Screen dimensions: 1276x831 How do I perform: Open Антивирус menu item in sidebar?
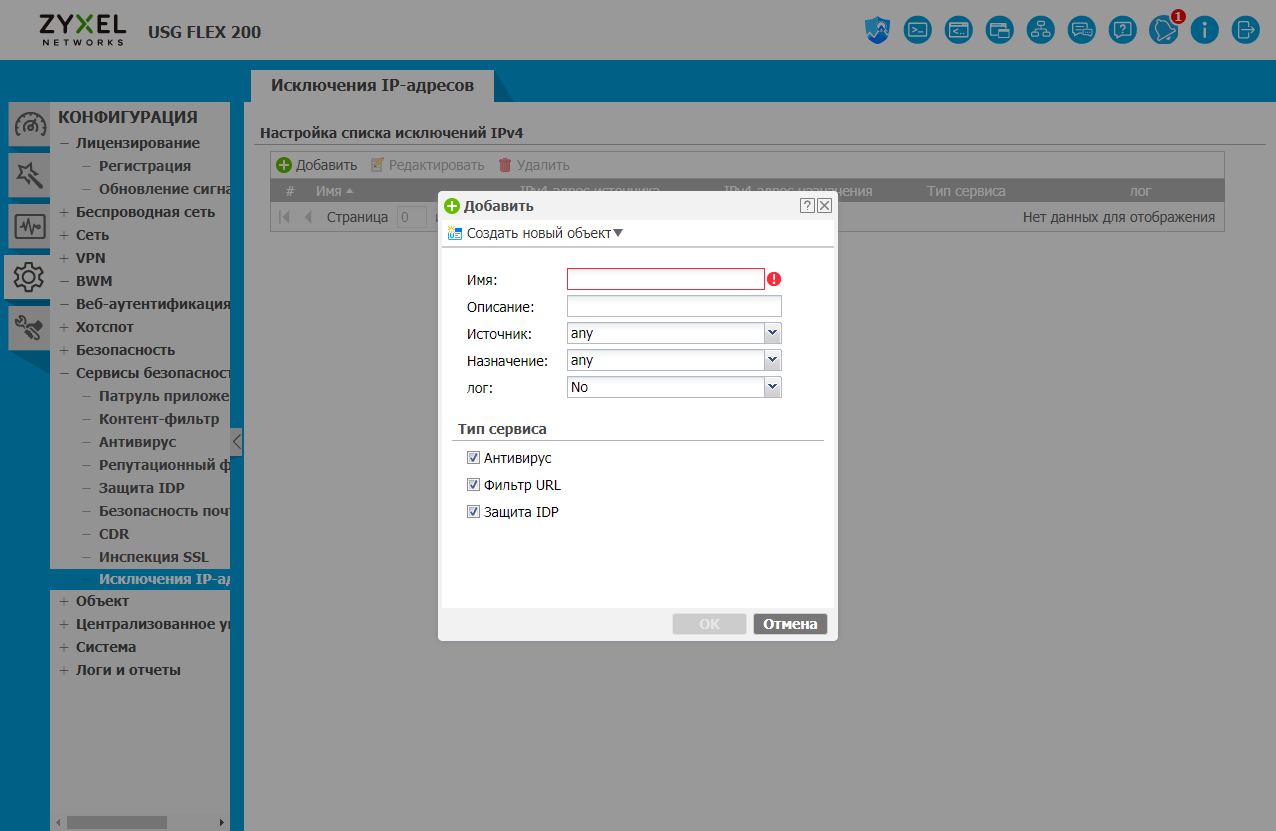tap(137, 442)
